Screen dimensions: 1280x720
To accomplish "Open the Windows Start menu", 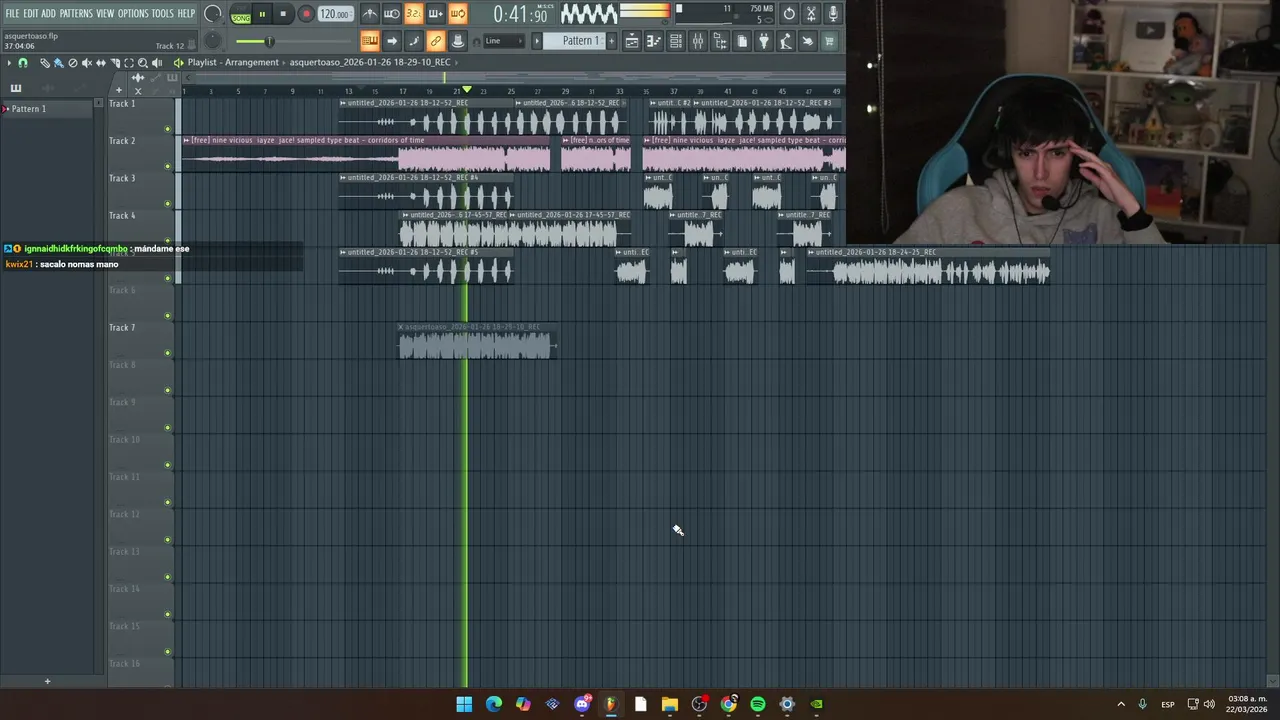I will point(464,704).
